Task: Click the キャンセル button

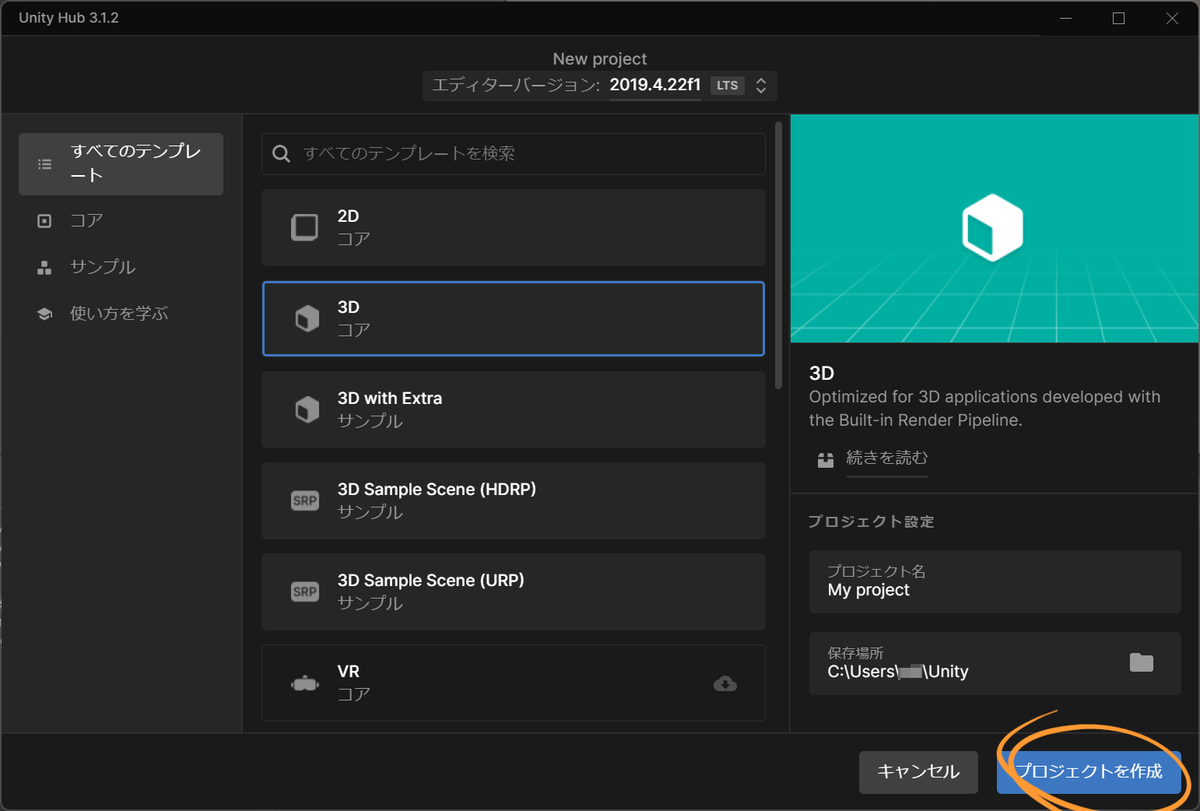Action: click(x=918, y=772)
